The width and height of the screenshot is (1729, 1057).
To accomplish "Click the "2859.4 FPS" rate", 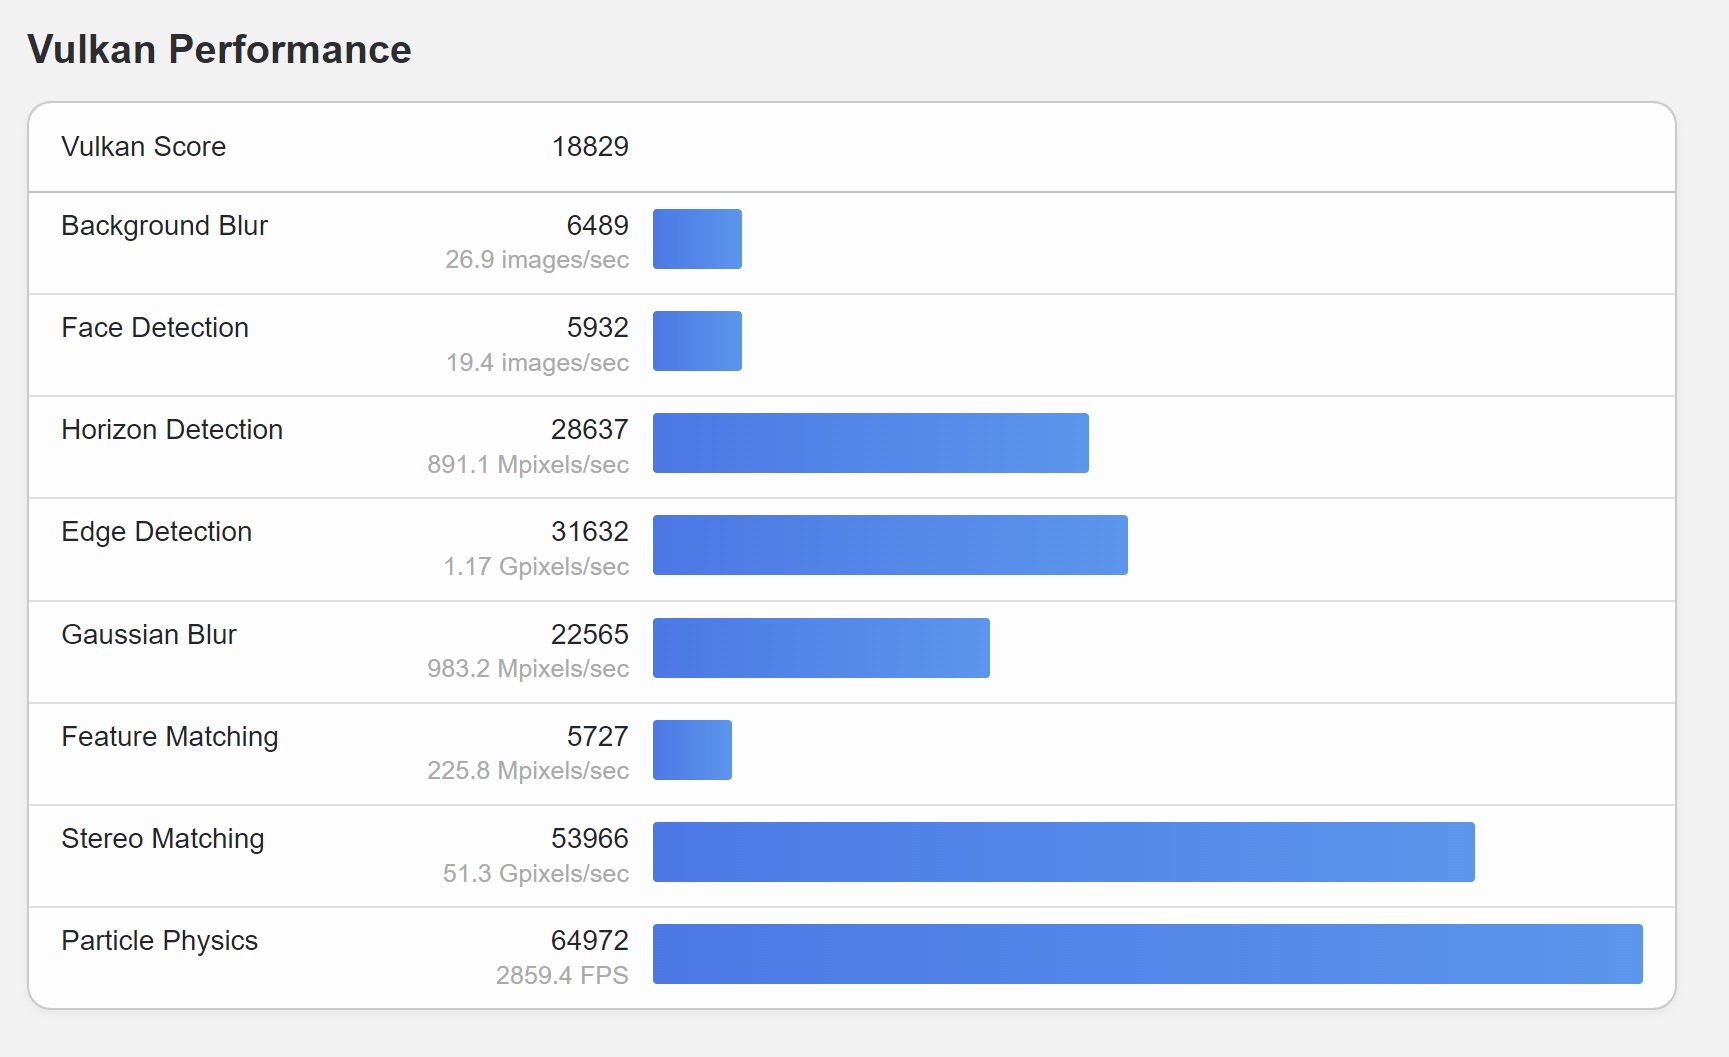I will [x=562, y=976].
